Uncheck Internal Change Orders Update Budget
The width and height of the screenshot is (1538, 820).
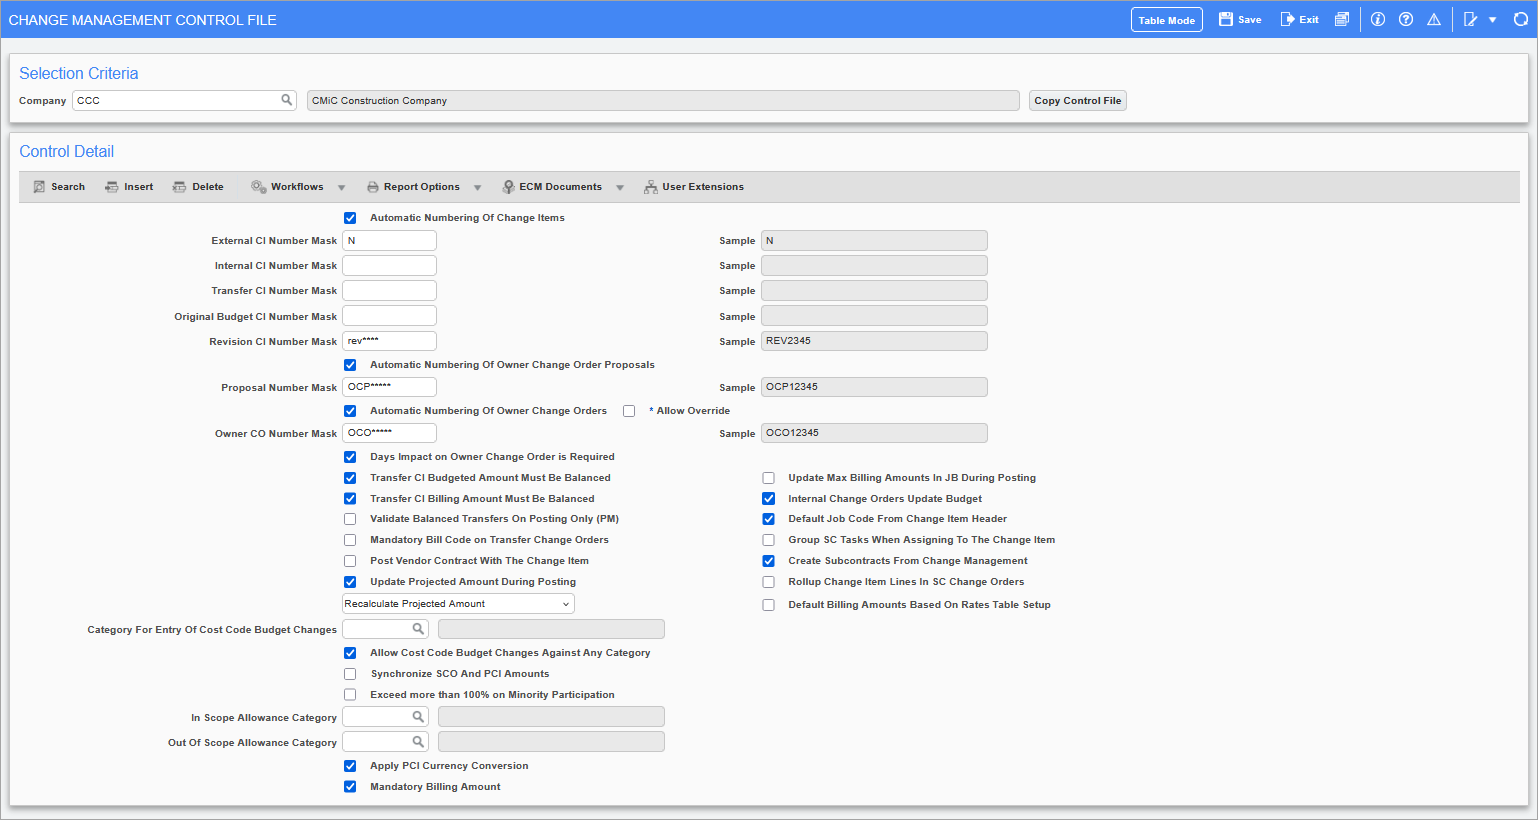[x=768, y=499]
